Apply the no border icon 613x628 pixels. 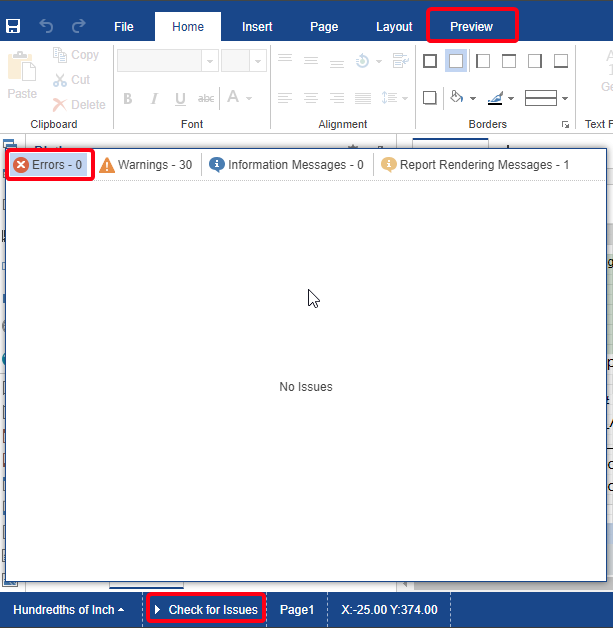click(456, 61)
